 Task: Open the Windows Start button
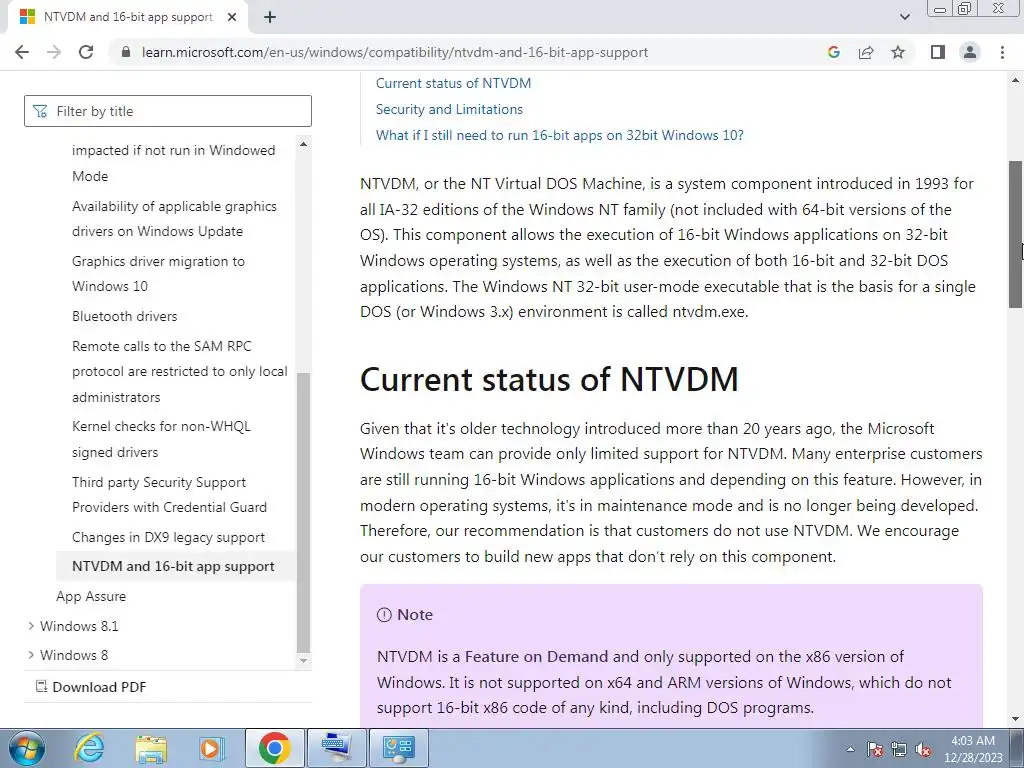coord(26,748)
